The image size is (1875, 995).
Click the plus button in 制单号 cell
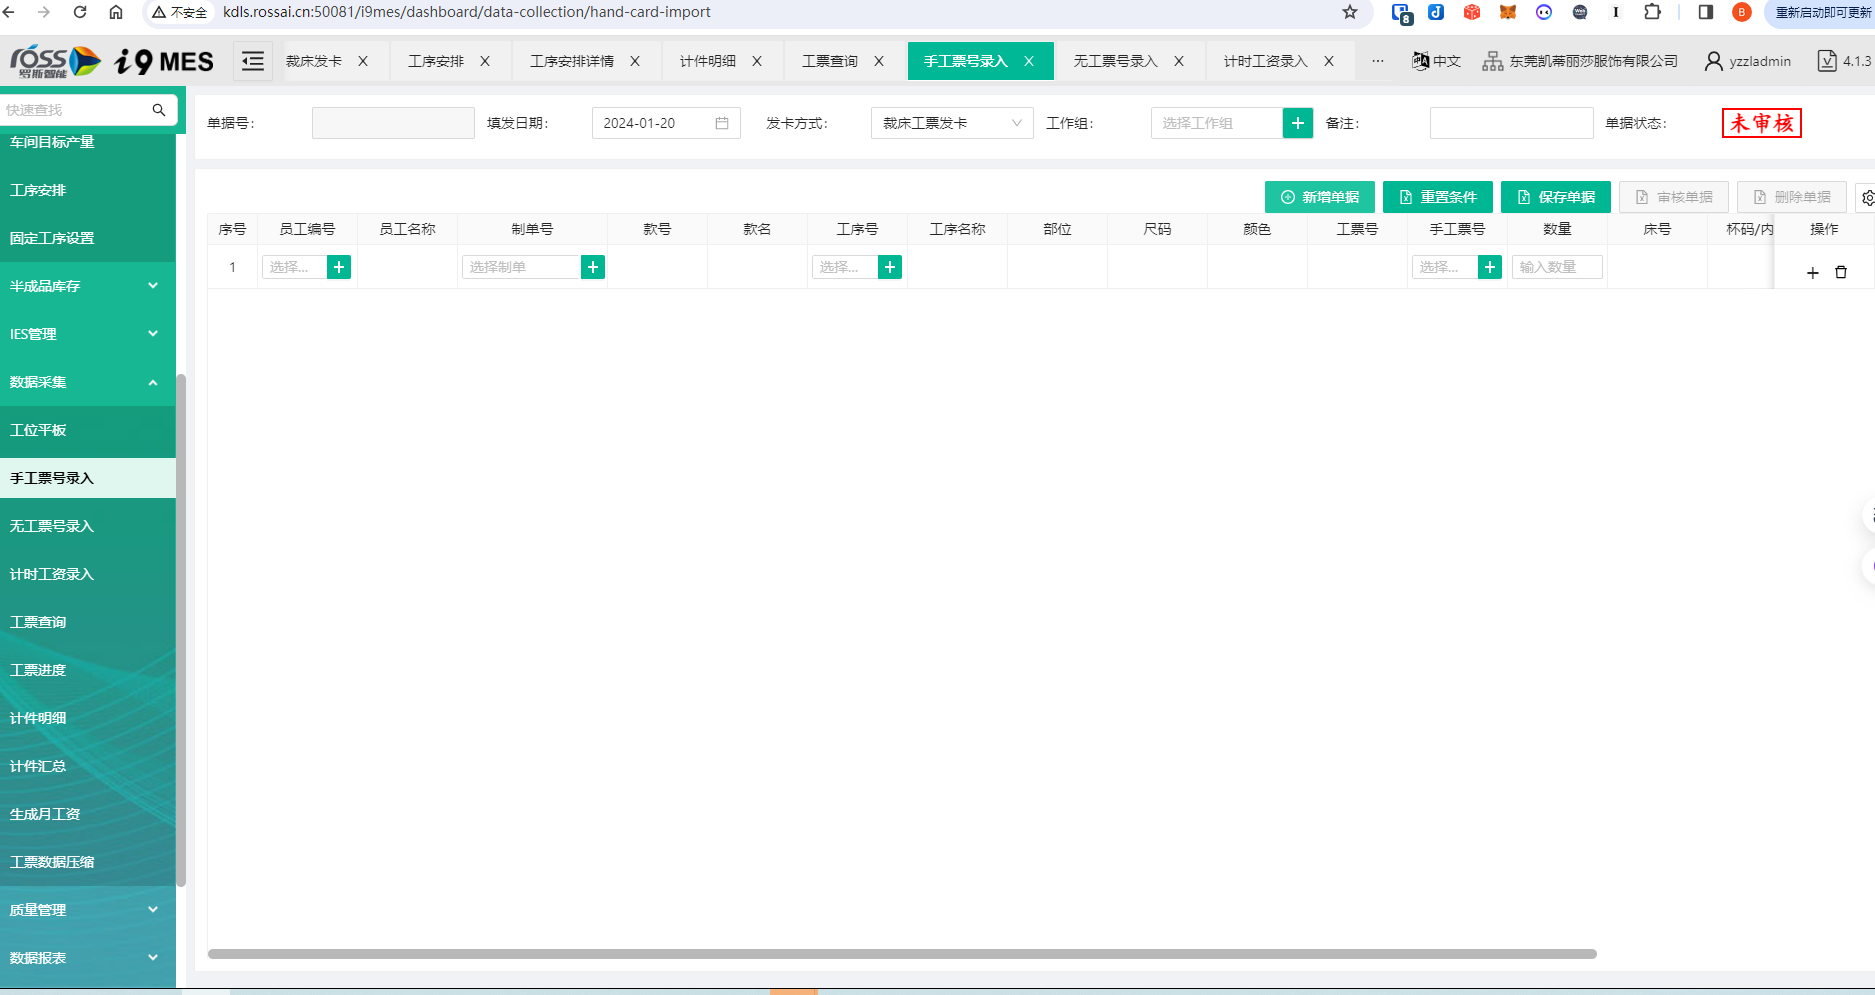(593, 267)
